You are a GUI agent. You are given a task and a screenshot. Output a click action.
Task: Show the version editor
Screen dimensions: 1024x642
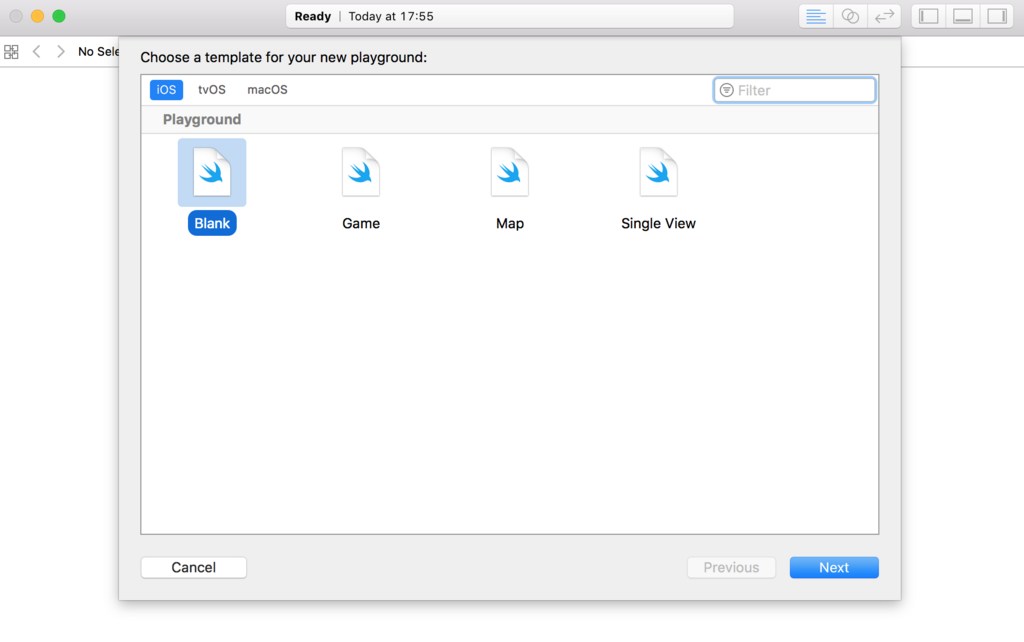click(884, 16)
